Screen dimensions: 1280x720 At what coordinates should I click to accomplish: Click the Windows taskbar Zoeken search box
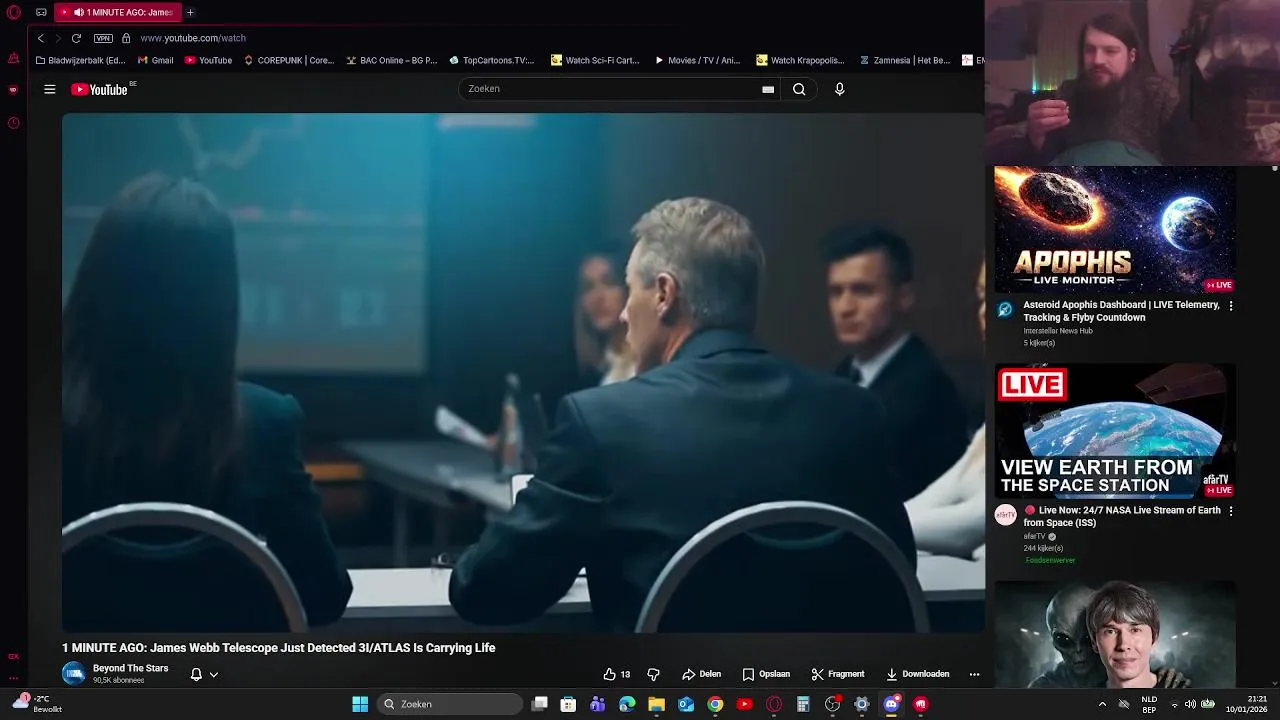[451, 704]
